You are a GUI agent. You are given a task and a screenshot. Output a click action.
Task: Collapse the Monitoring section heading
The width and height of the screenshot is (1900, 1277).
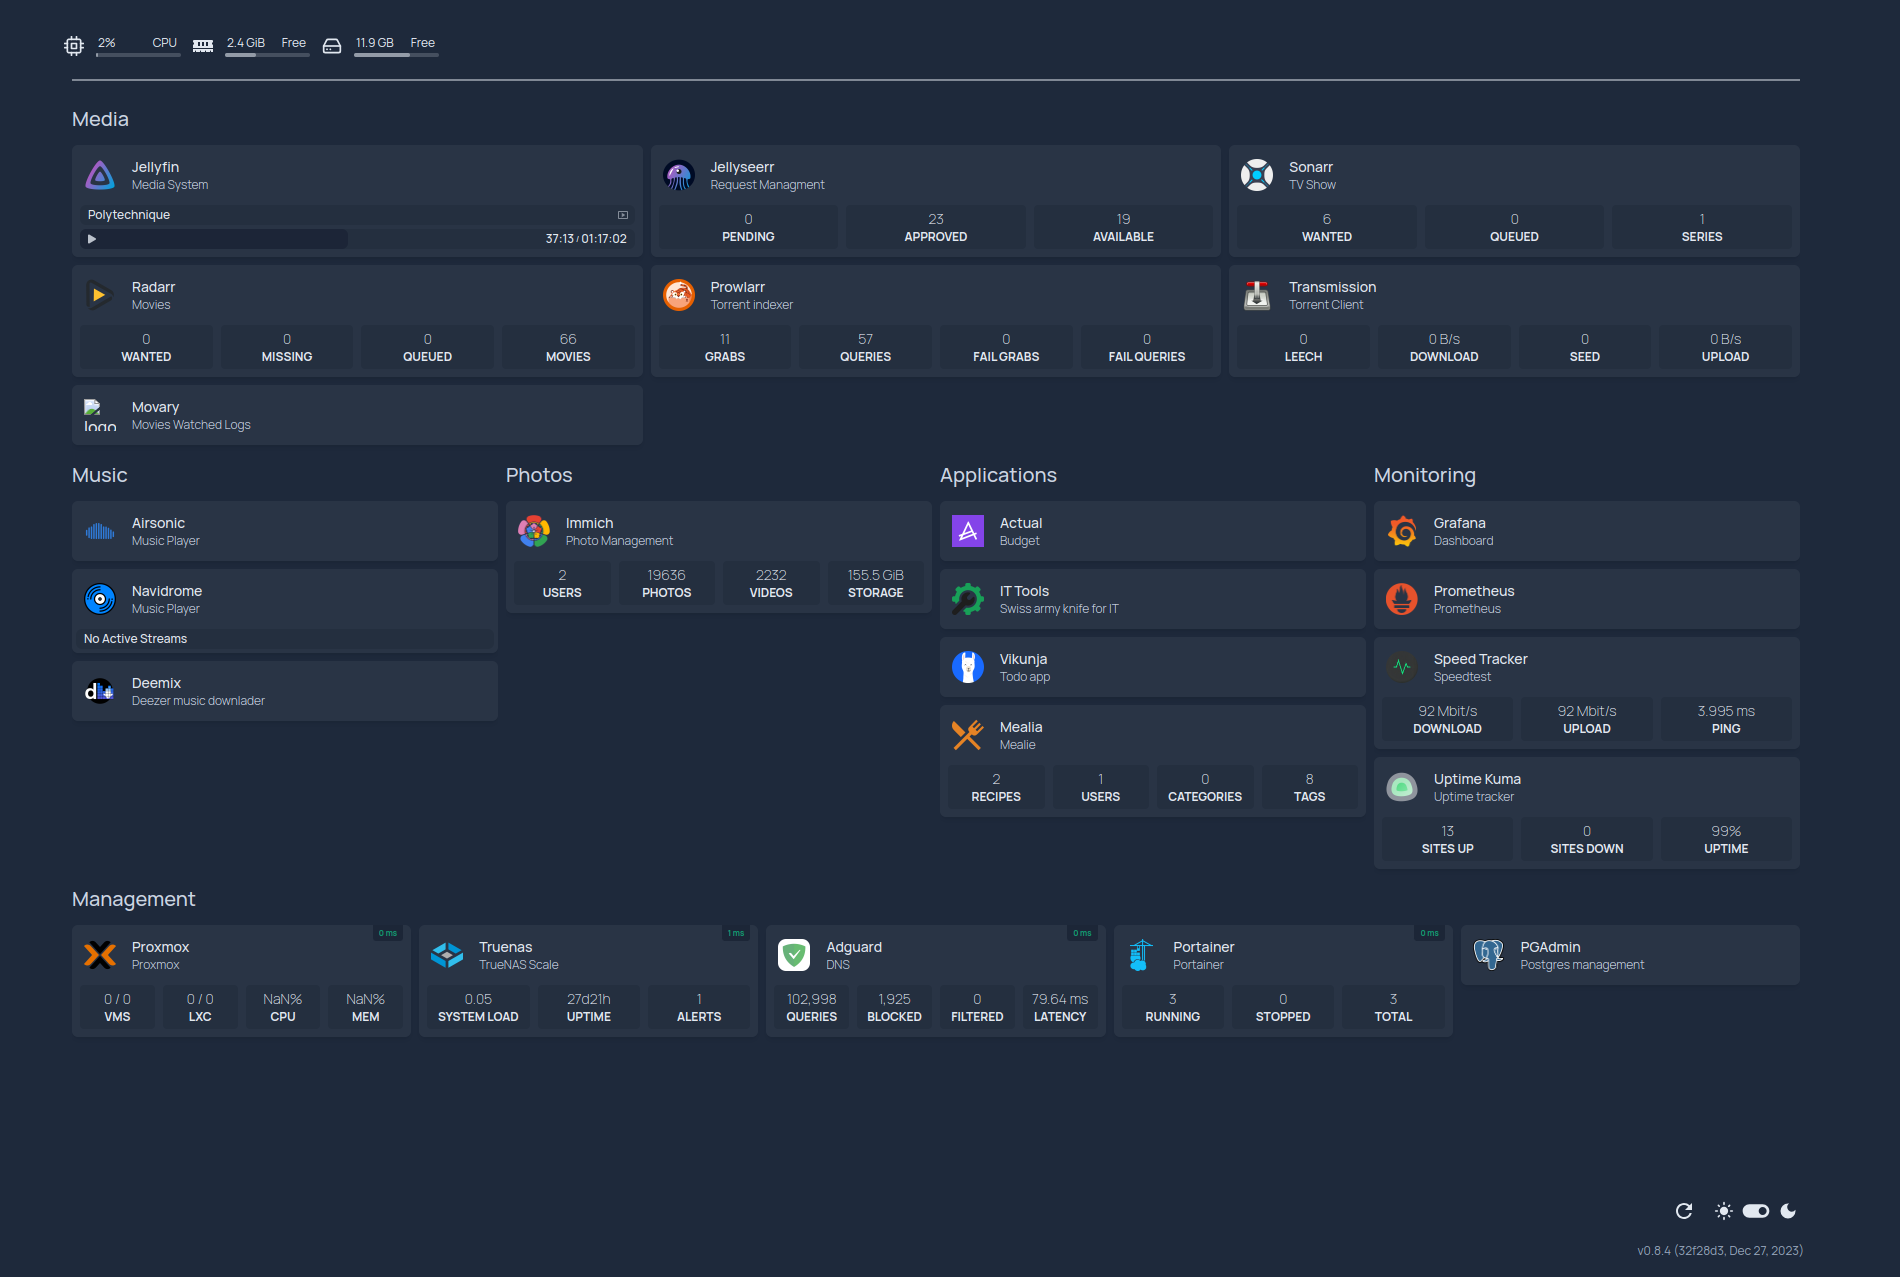(x=1425, y=475)
